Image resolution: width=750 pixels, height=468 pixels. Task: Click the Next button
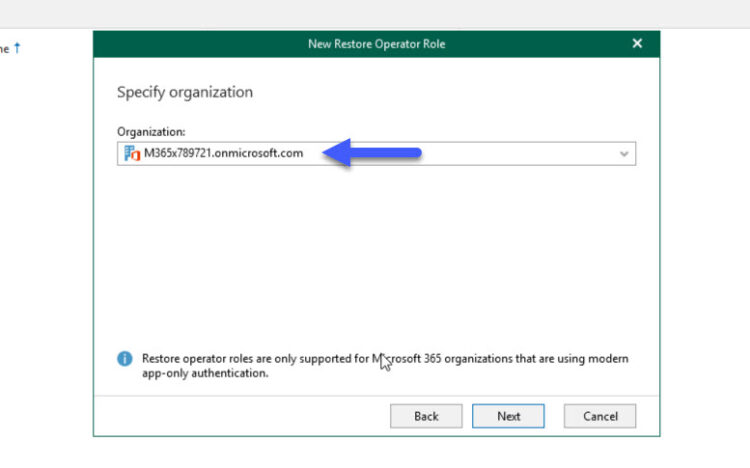point(508,416)
